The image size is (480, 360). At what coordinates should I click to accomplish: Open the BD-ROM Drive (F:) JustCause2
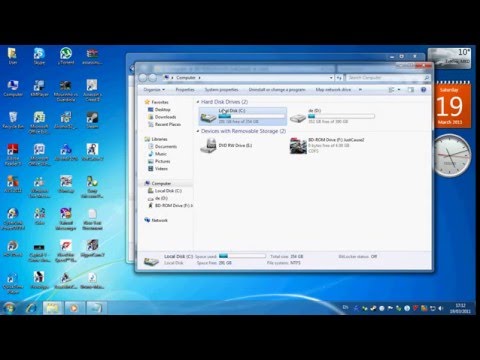pos(327,146)
